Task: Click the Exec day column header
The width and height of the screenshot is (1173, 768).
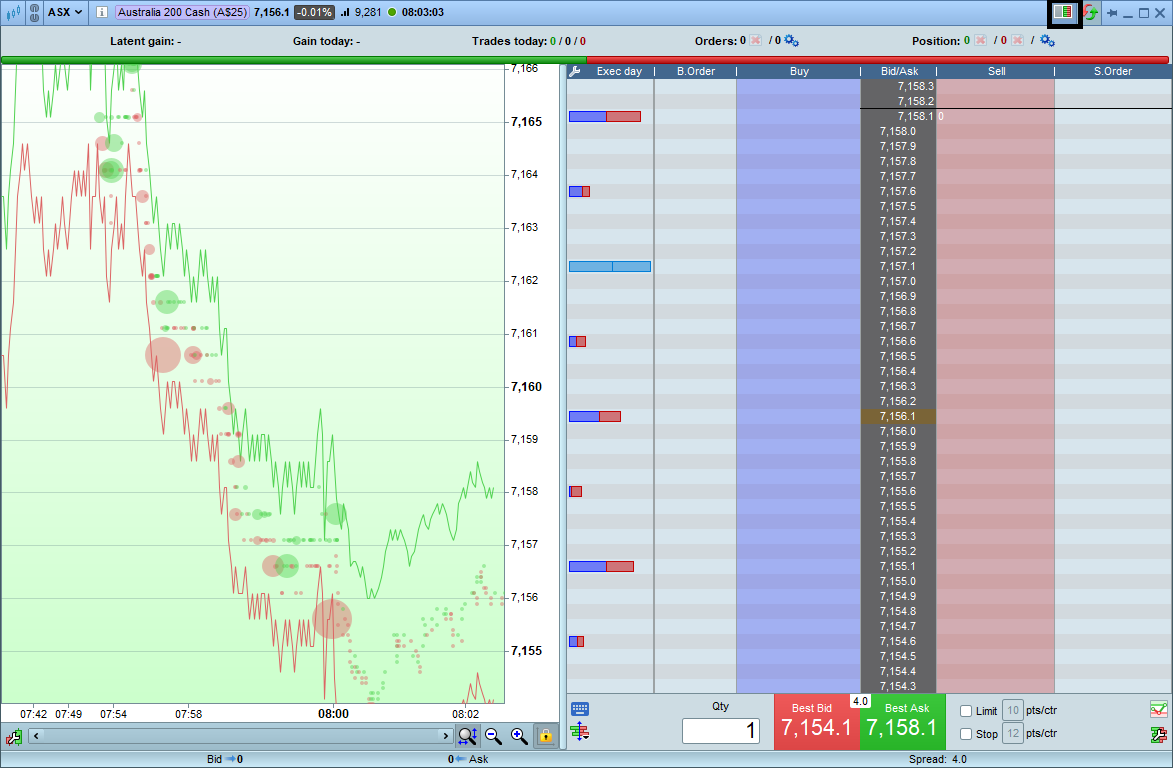Action: 619,71
